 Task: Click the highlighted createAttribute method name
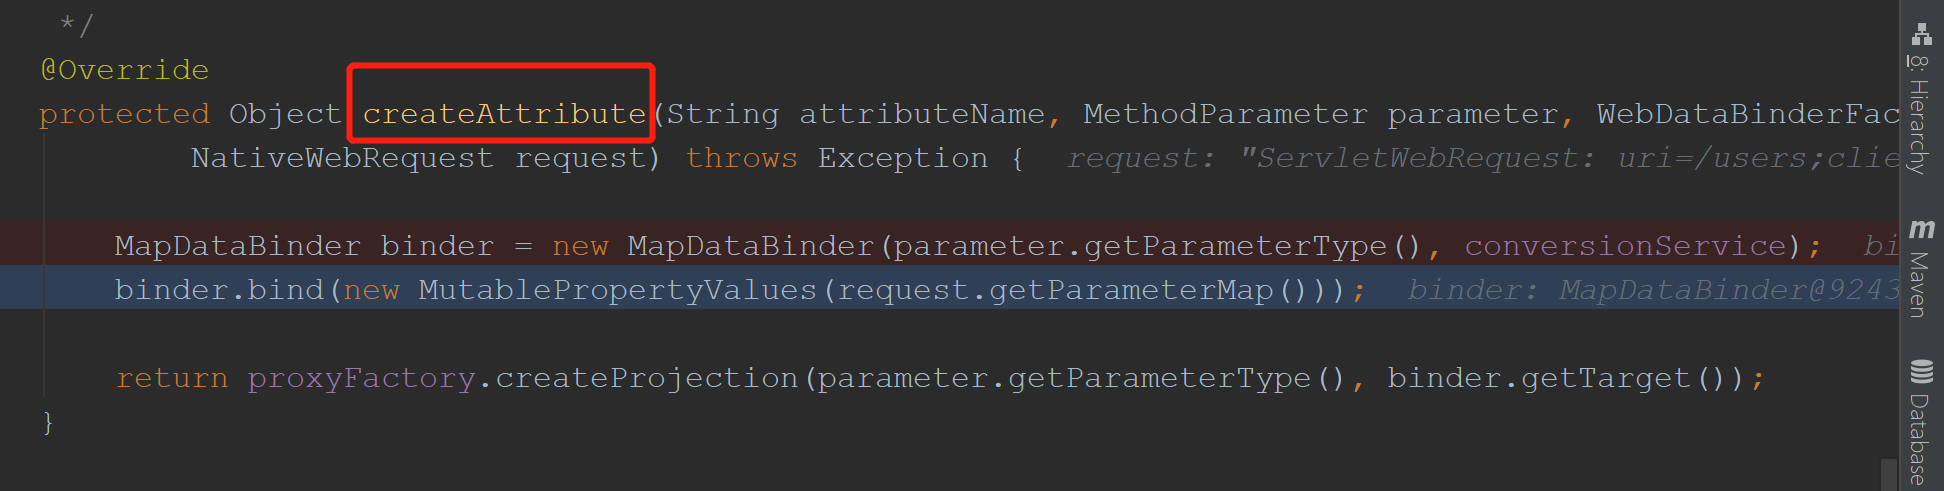click(x=504, y=114)
